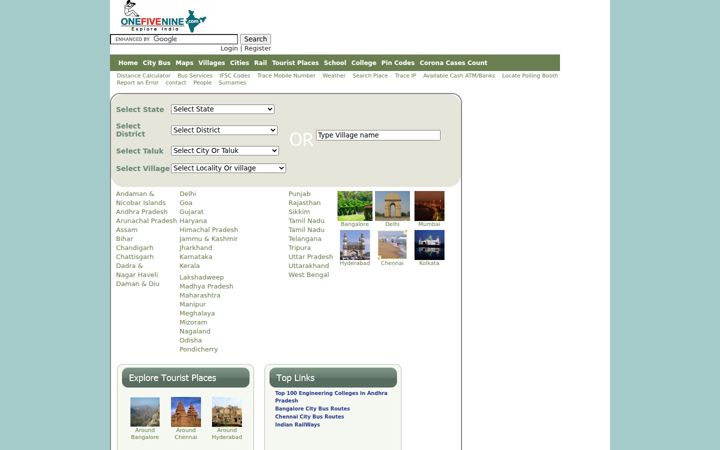Open the Hyderabad Charminar thumbnail
This screenshot has width=720, height=450.
(354, 245)
